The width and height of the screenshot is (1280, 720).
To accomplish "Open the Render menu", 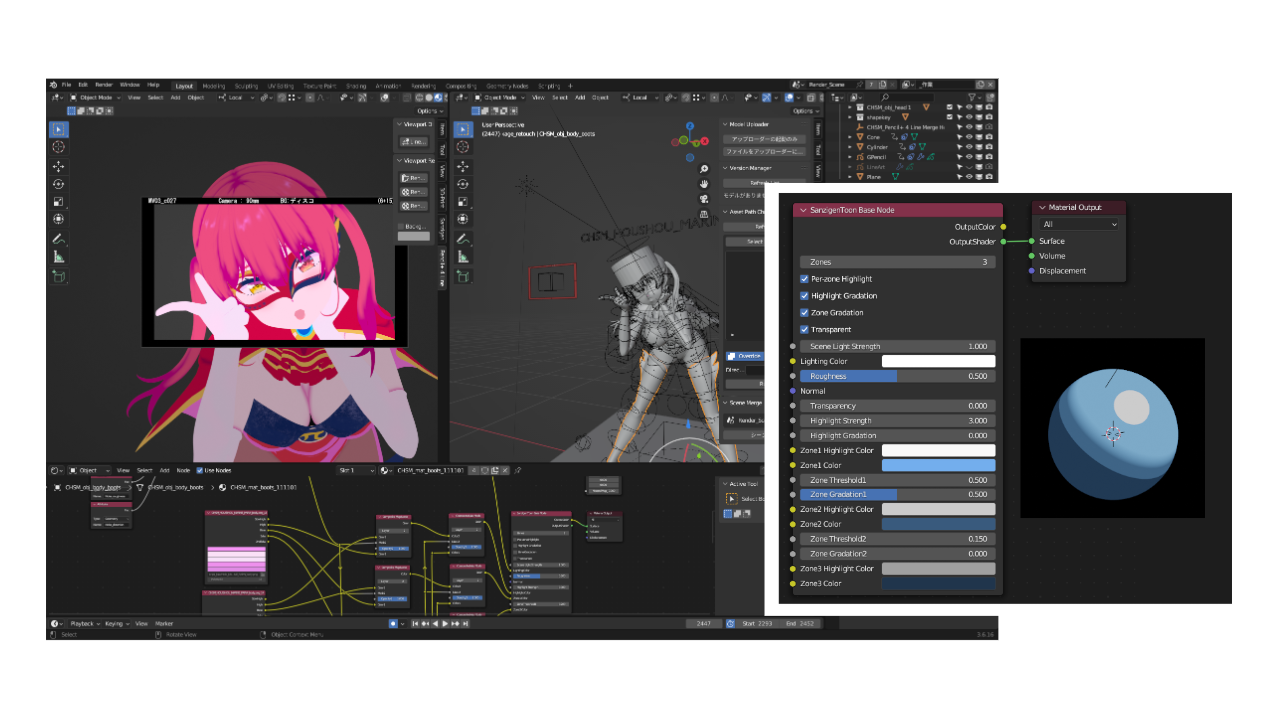I will tap(104, 85).
